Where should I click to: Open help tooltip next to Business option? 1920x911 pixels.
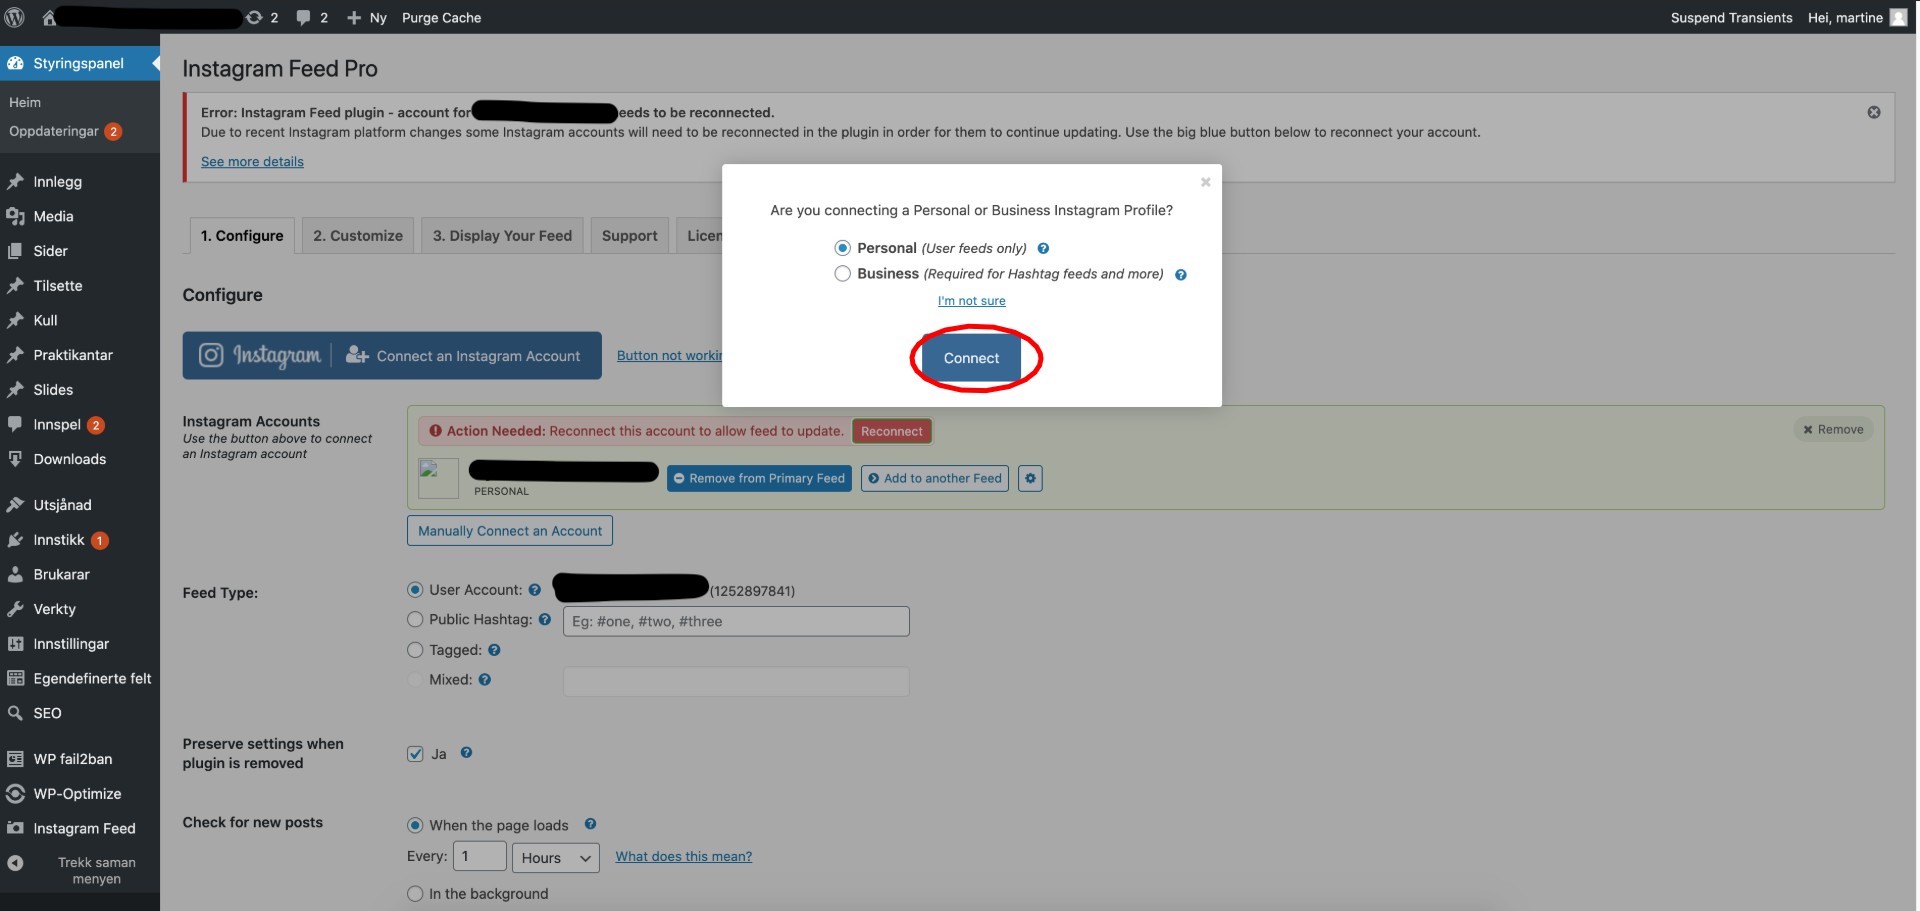click(1181, 274)
